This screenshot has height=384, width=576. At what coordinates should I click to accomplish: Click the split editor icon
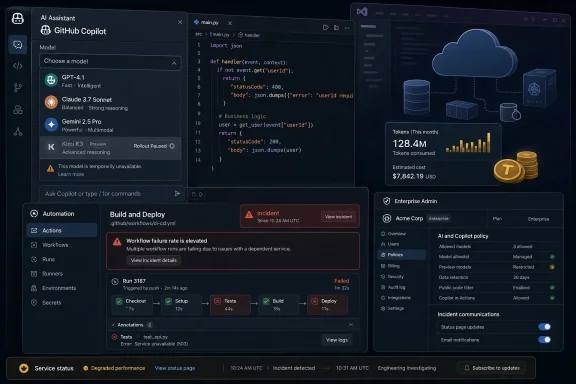coord(336,28)
